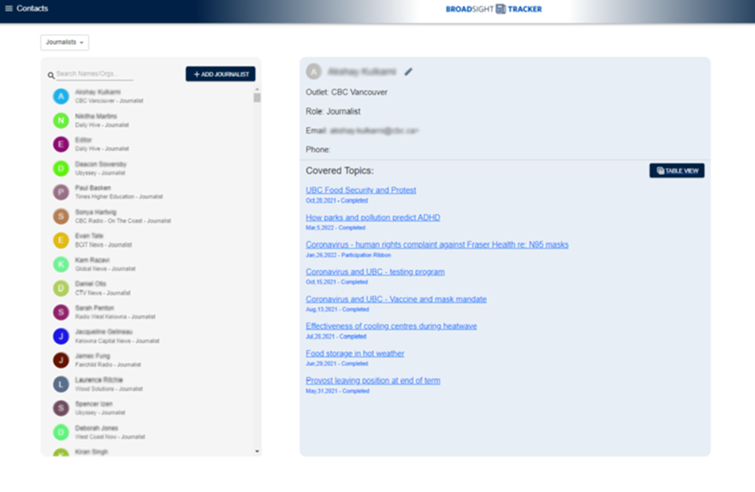755x492 pixels.
Task: Open Vaccine and mask mandate topic
Action: coord(396,299)
